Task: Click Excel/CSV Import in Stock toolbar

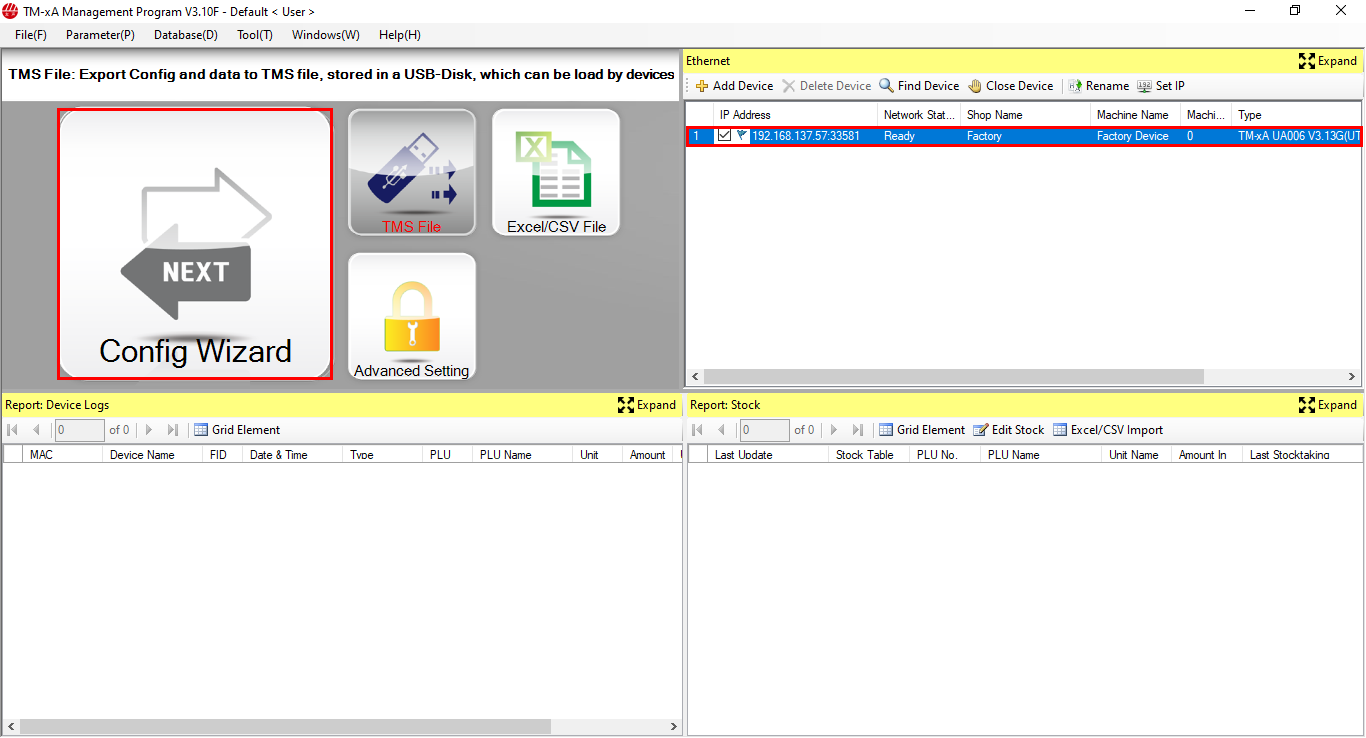Action: click(1108, 430)
